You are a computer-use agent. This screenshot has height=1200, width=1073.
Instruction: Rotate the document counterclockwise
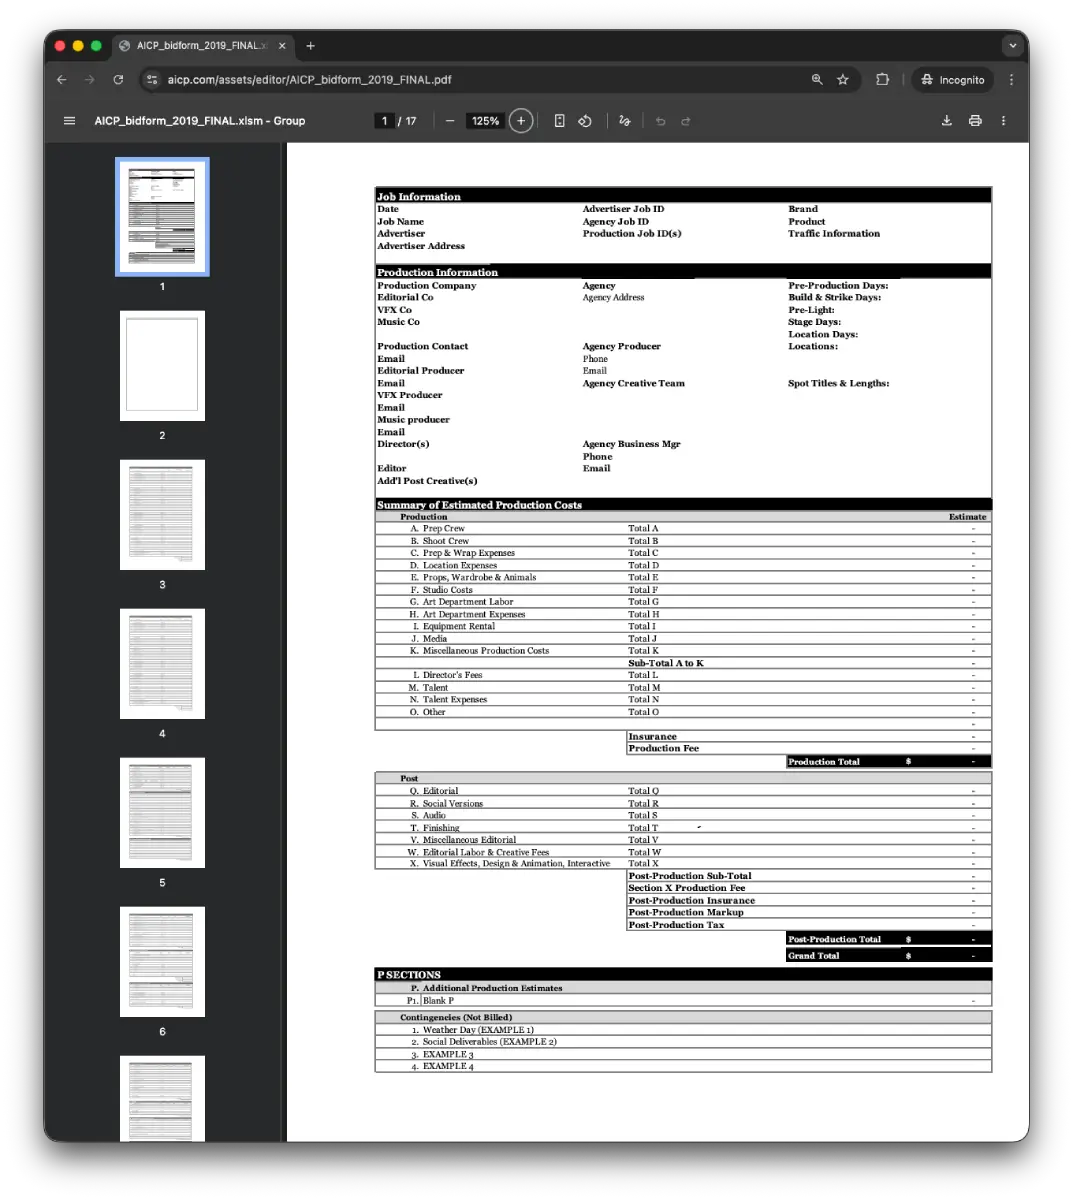(585, 121)
